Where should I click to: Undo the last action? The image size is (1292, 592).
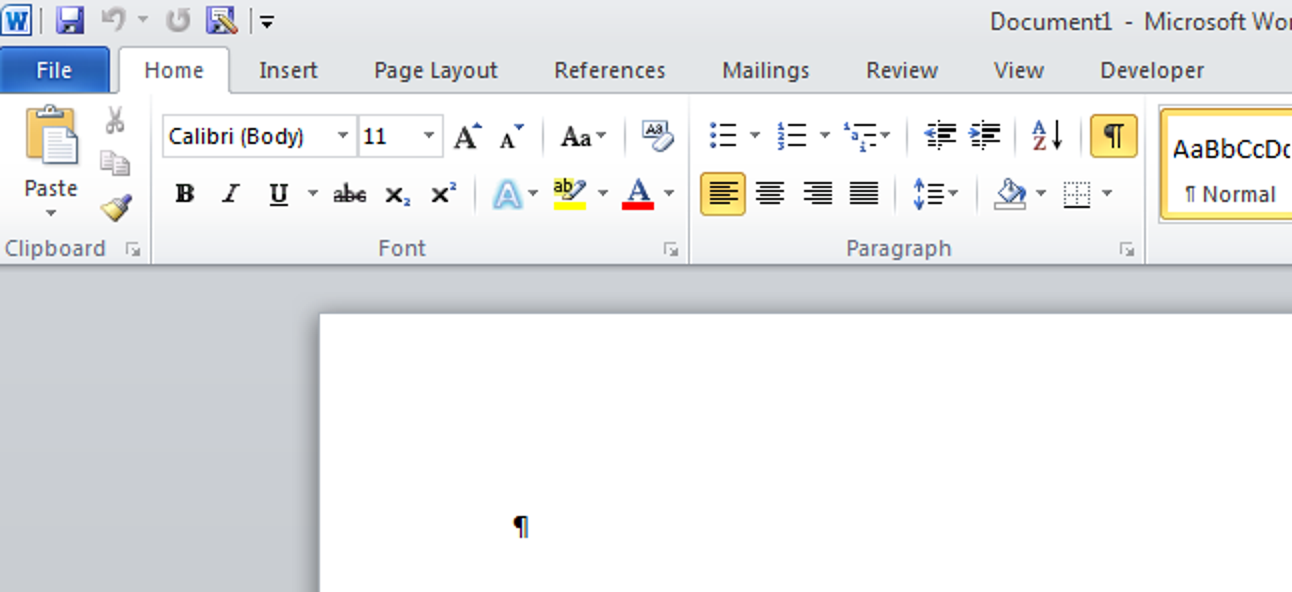[114, 20]
